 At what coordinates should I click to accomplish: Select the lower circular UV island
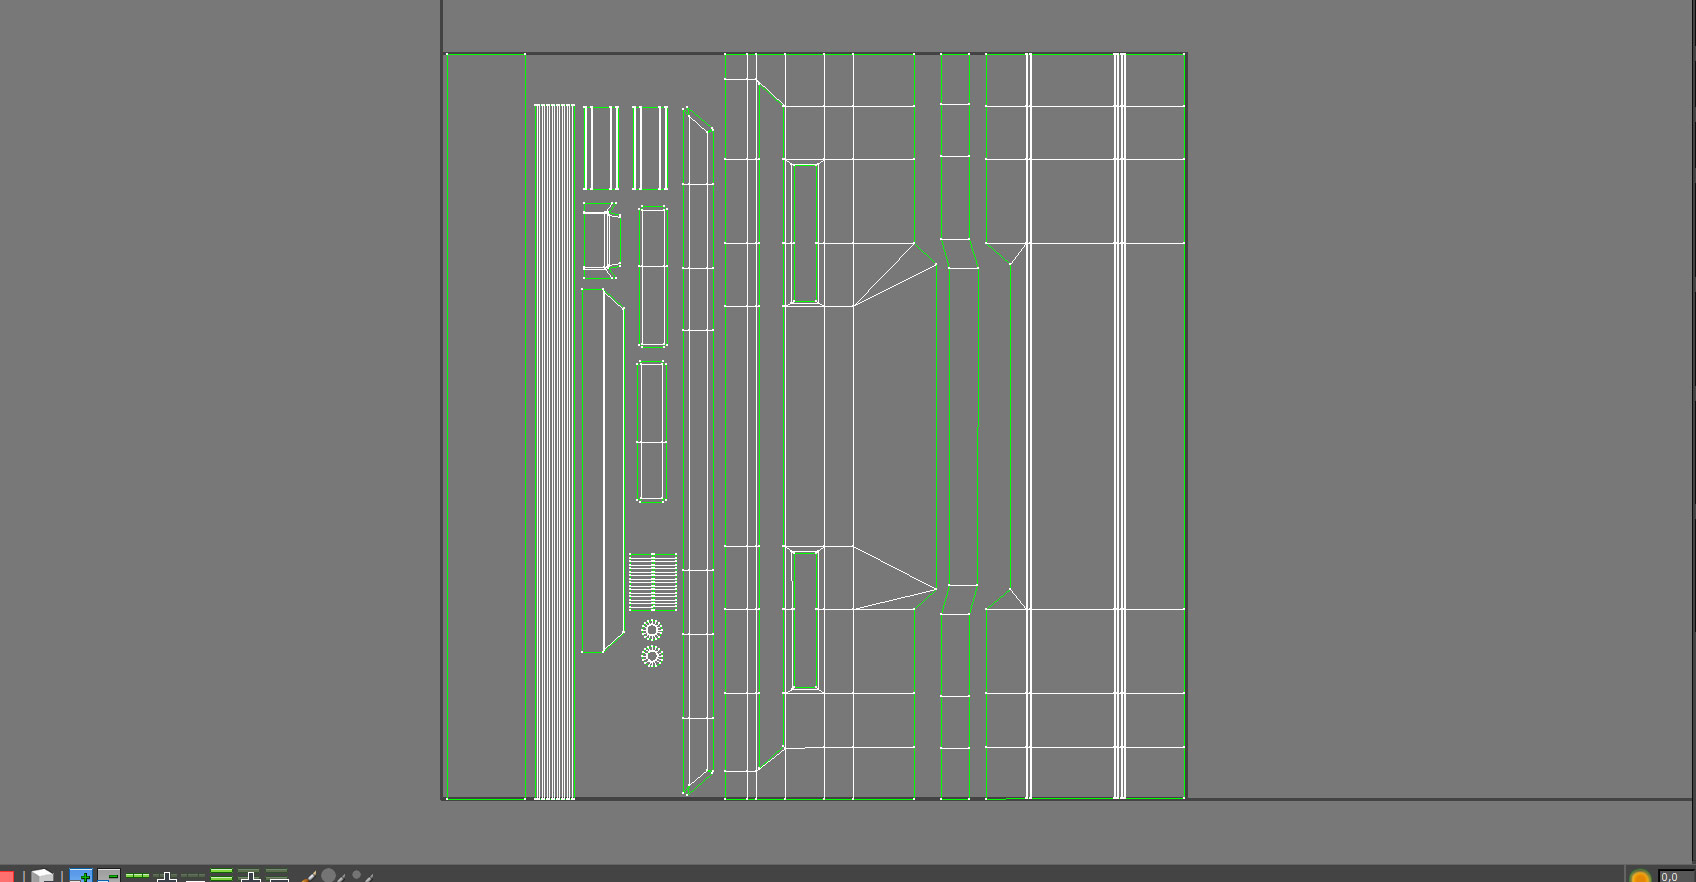click(652, 657)
